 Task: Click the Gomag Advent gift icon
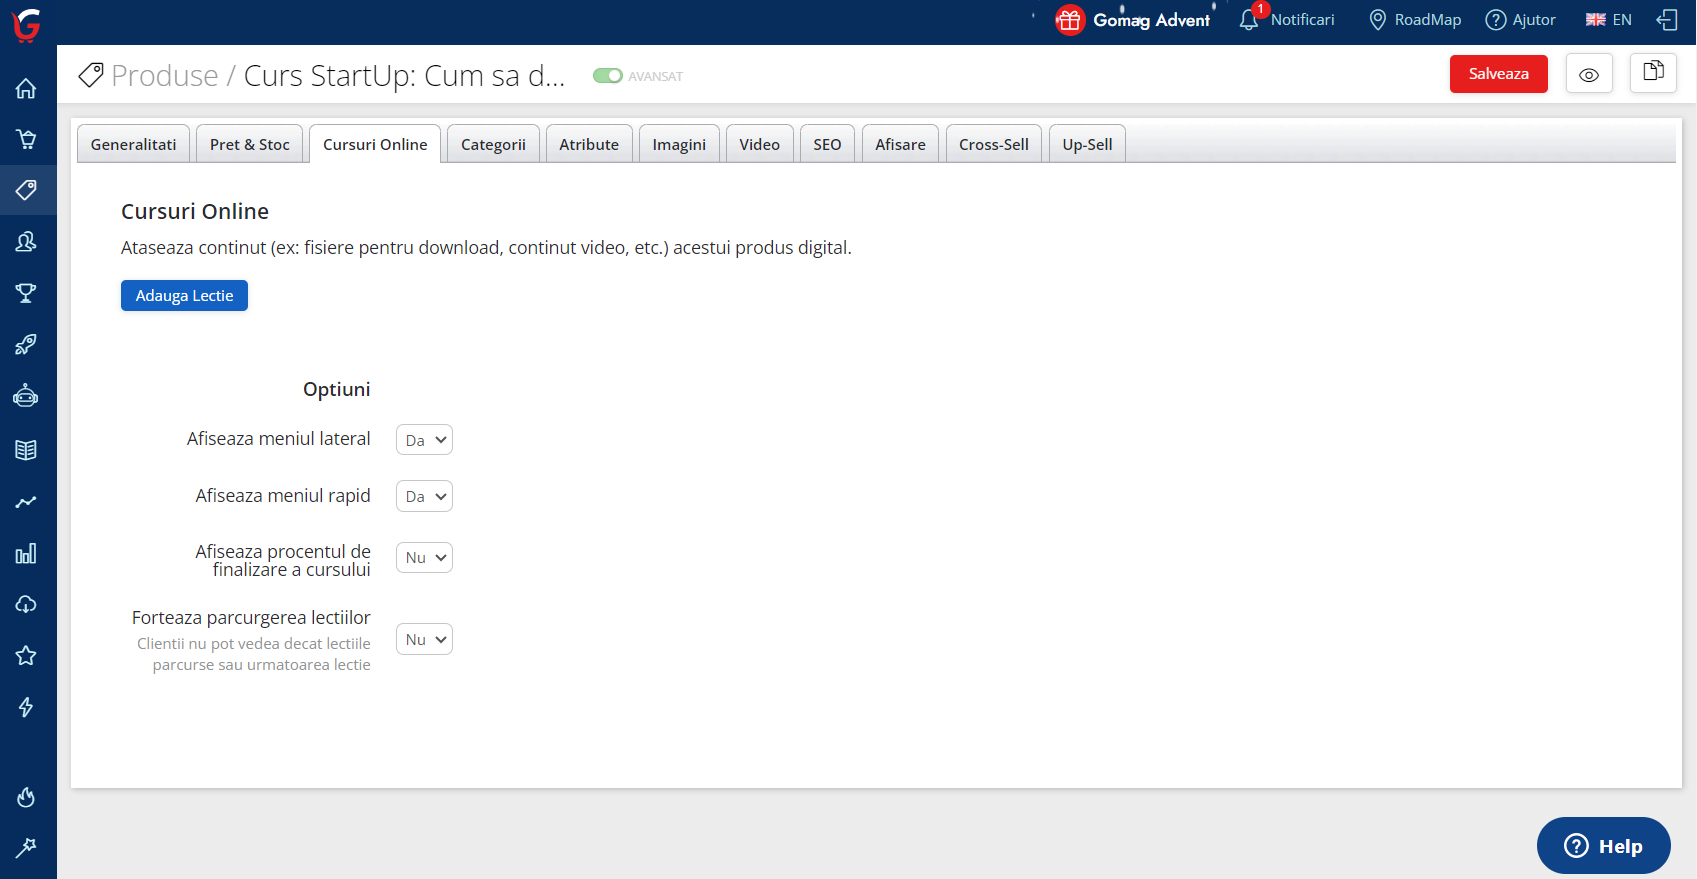point(1069,20)
